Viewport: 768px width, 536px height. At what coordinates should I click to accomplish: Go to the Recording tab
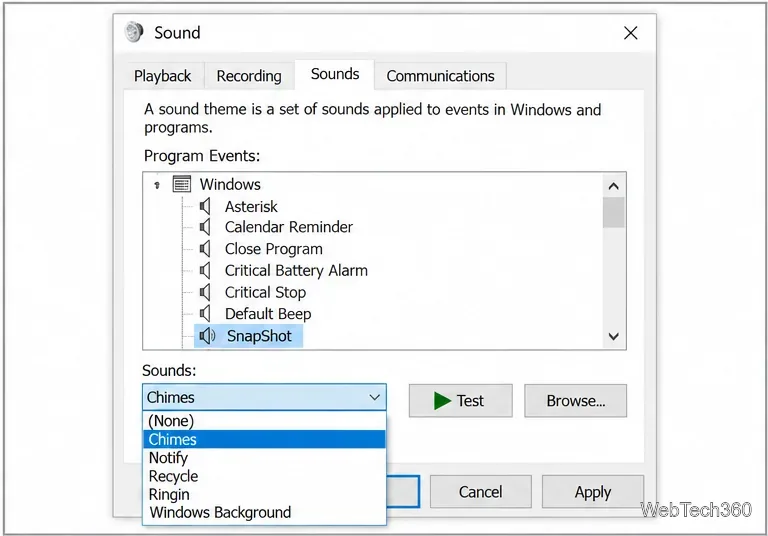coord(249,76)
